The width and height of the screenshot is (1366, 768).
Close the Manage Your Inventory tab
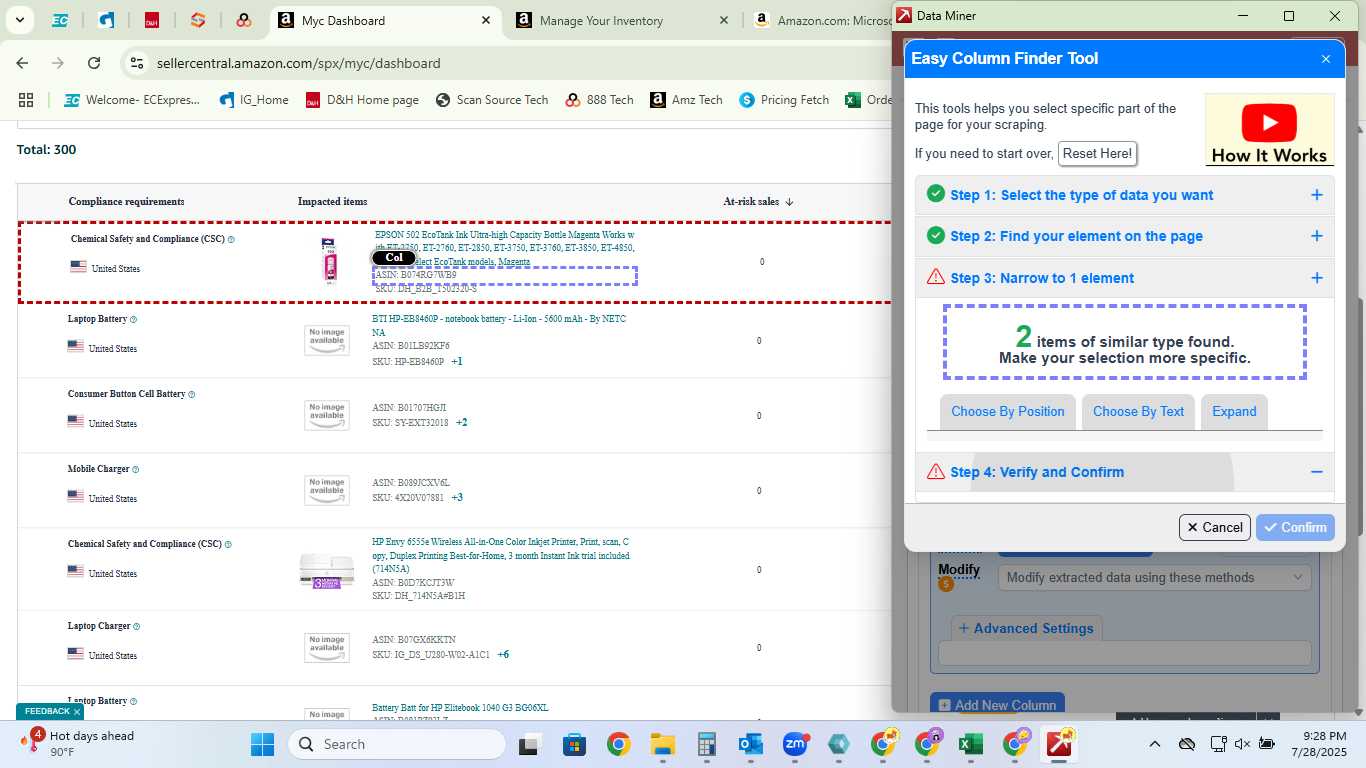(x=724, y=20)
